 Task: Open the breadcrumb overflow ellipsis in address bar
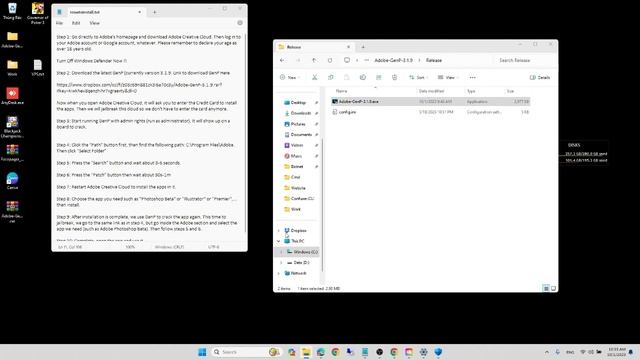[366, 60]
